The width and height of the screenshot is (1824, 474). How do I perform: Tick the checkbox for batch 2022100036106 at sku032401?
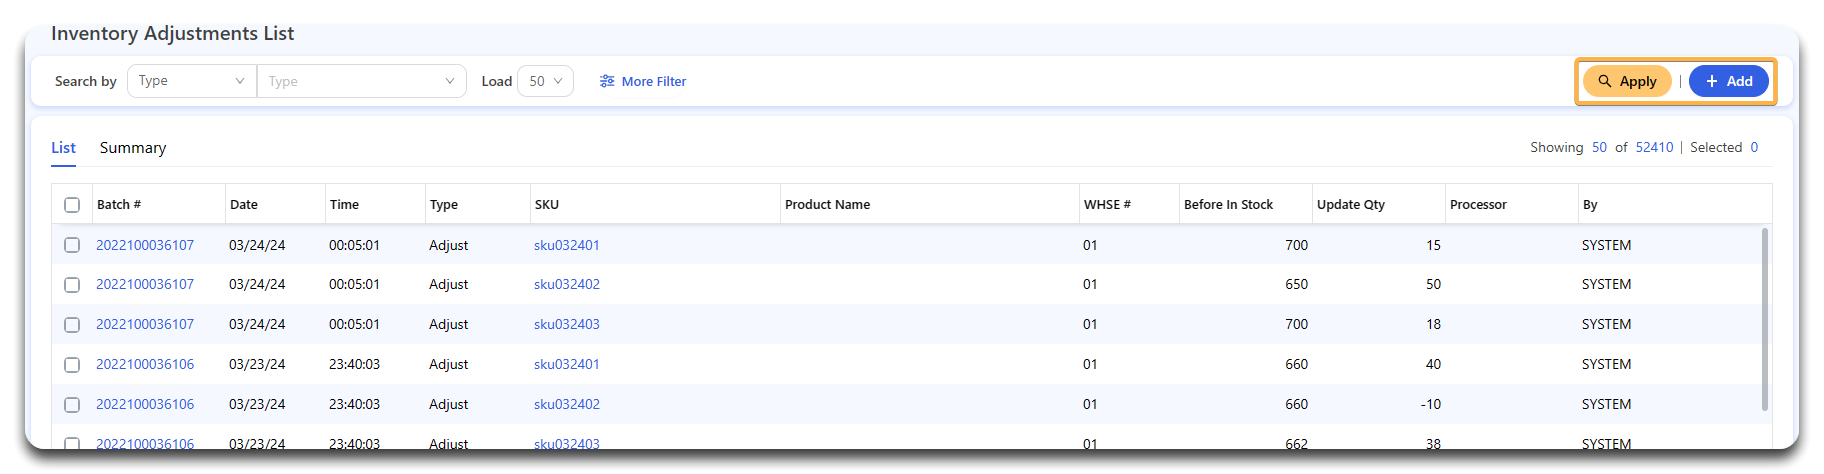(x=72, y=365)
